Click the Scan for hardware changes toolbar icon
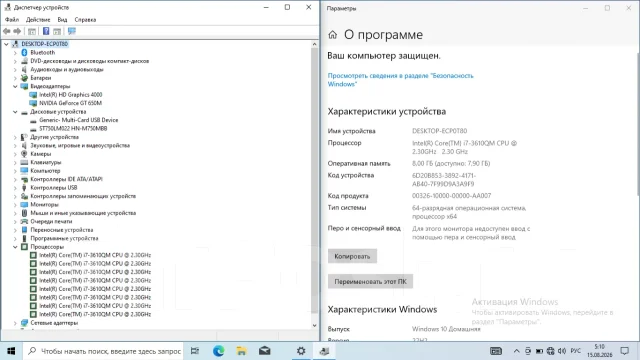The image size is (640, 360). 72,31
